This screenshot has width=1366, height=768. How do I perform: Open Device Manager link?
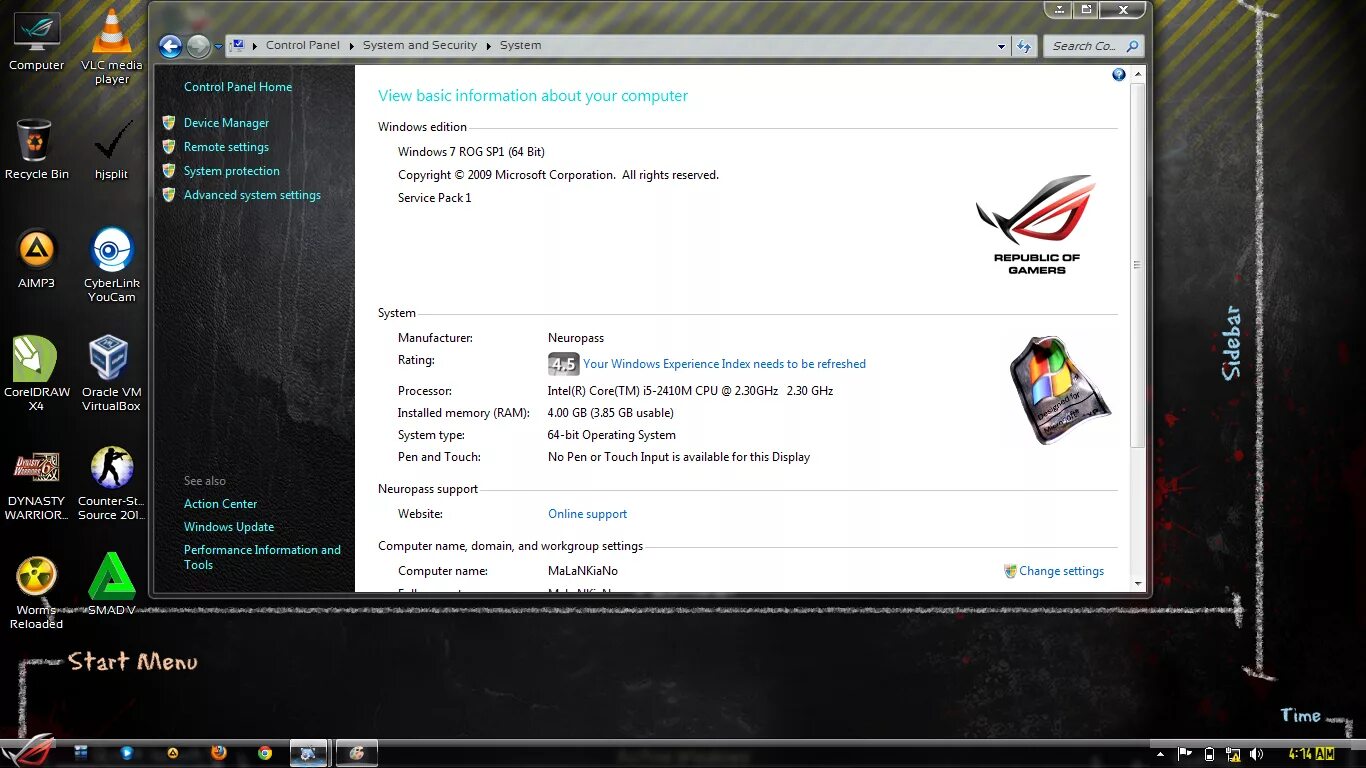(226, 123)
